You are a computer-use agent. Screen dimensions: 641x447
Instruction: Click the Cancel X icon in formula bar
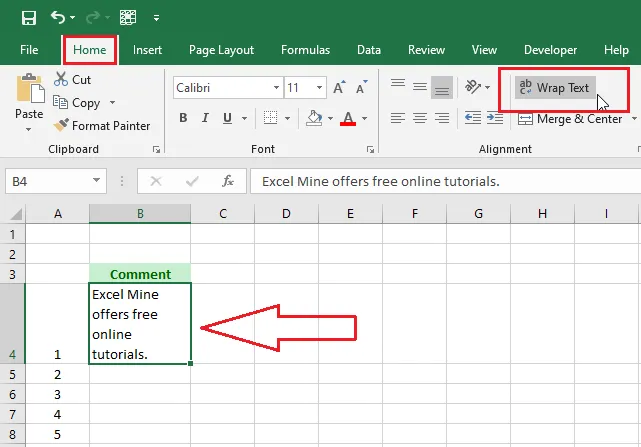[x=156, y=181]
